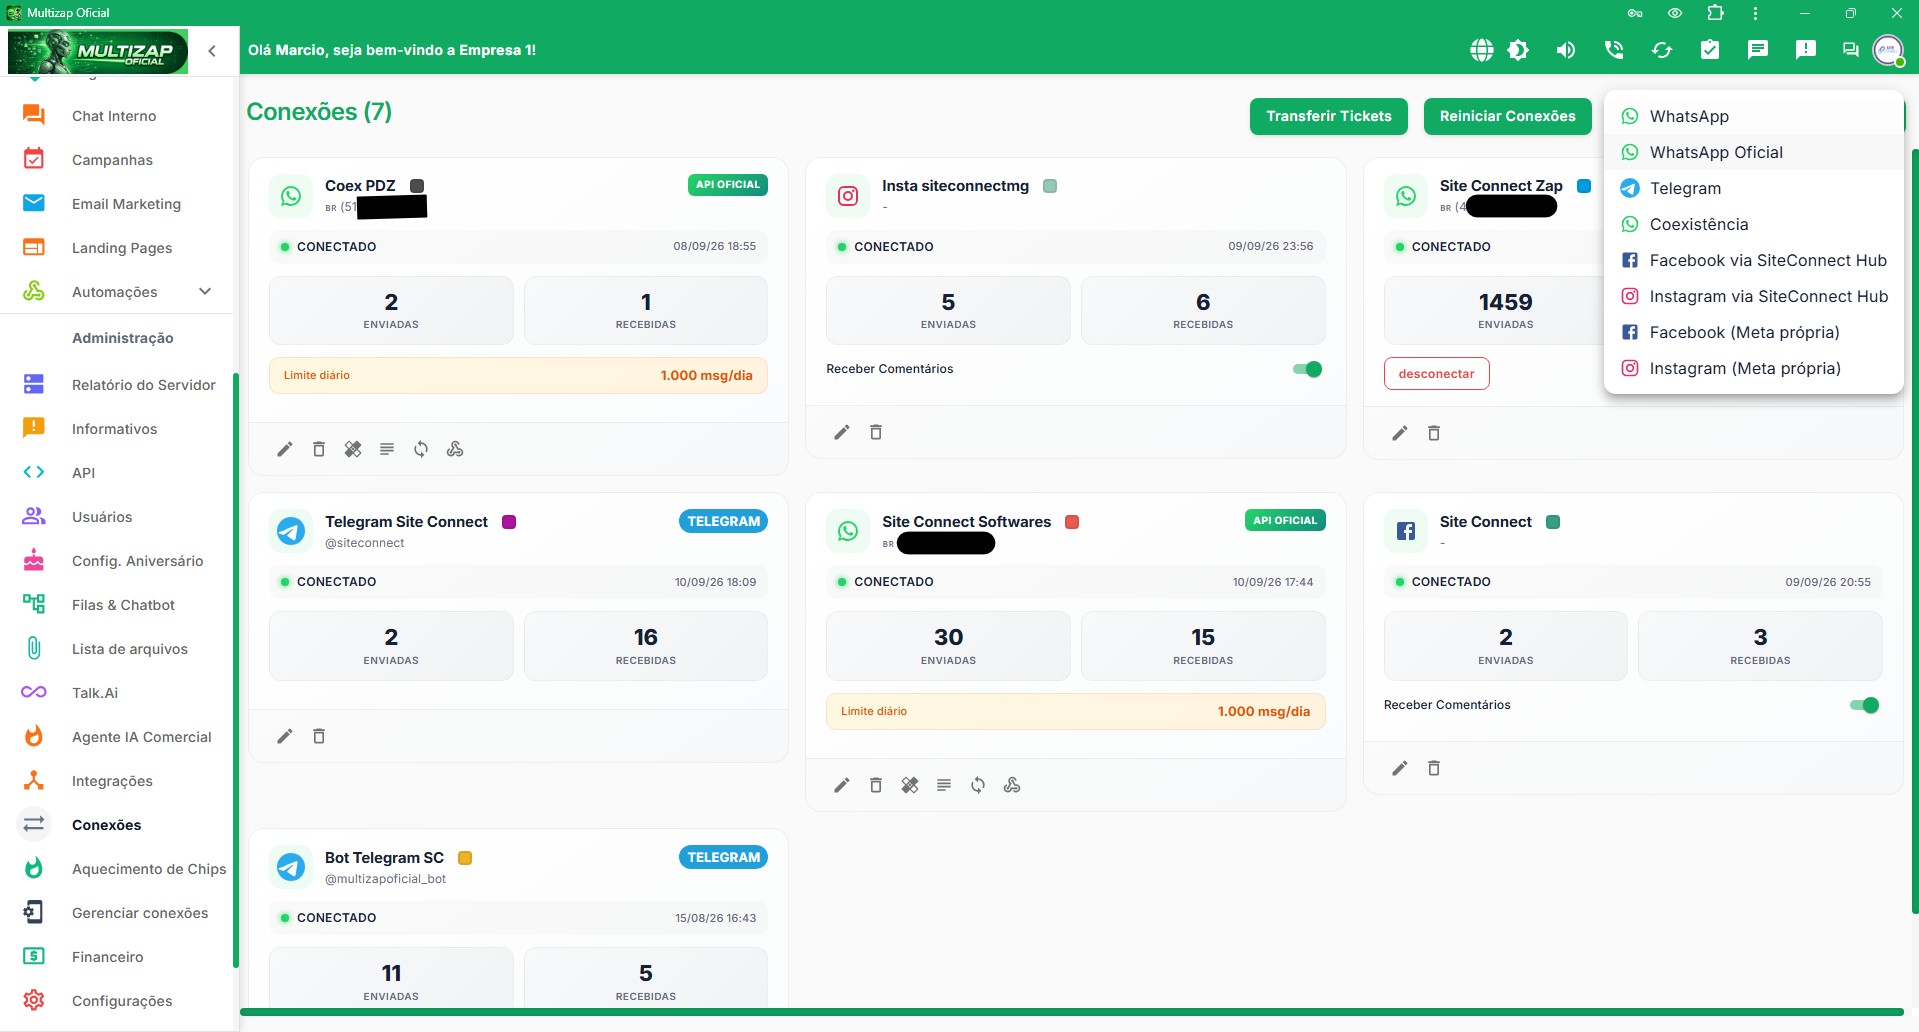Open the tasks checklist icon in header
The width and height of the screenshot is (1919, 1032).
coord(1710,50)
